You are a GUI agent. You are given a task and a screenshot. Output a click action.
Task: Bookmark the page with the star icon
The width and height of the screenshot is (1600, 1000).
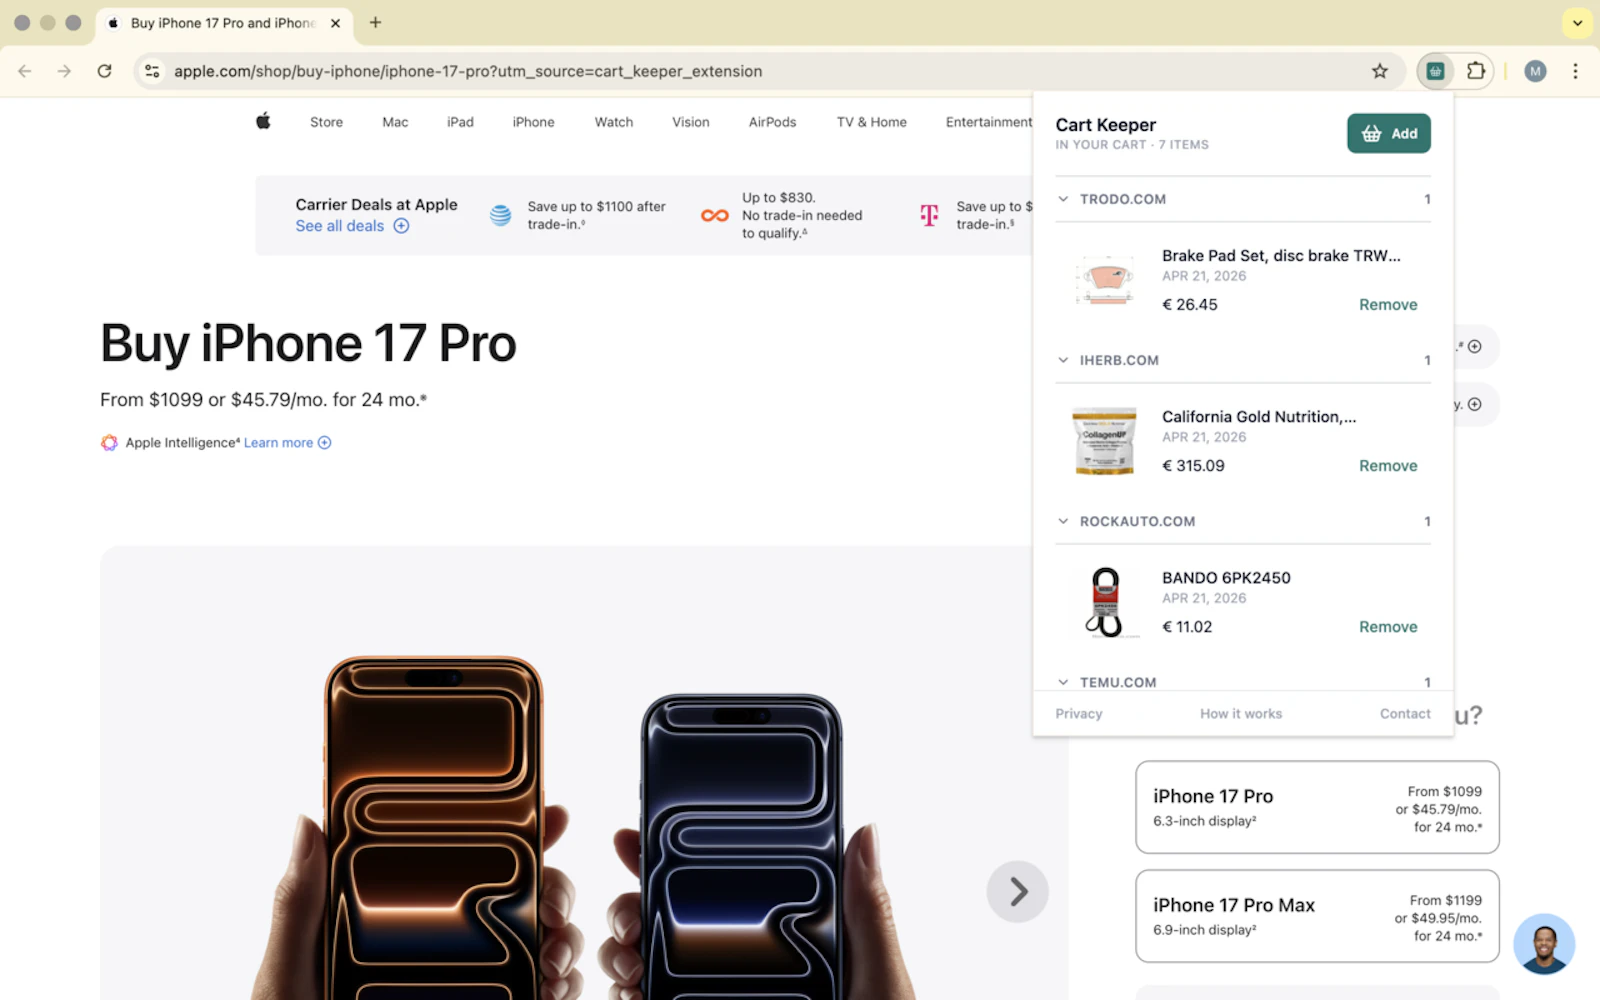1380,71
